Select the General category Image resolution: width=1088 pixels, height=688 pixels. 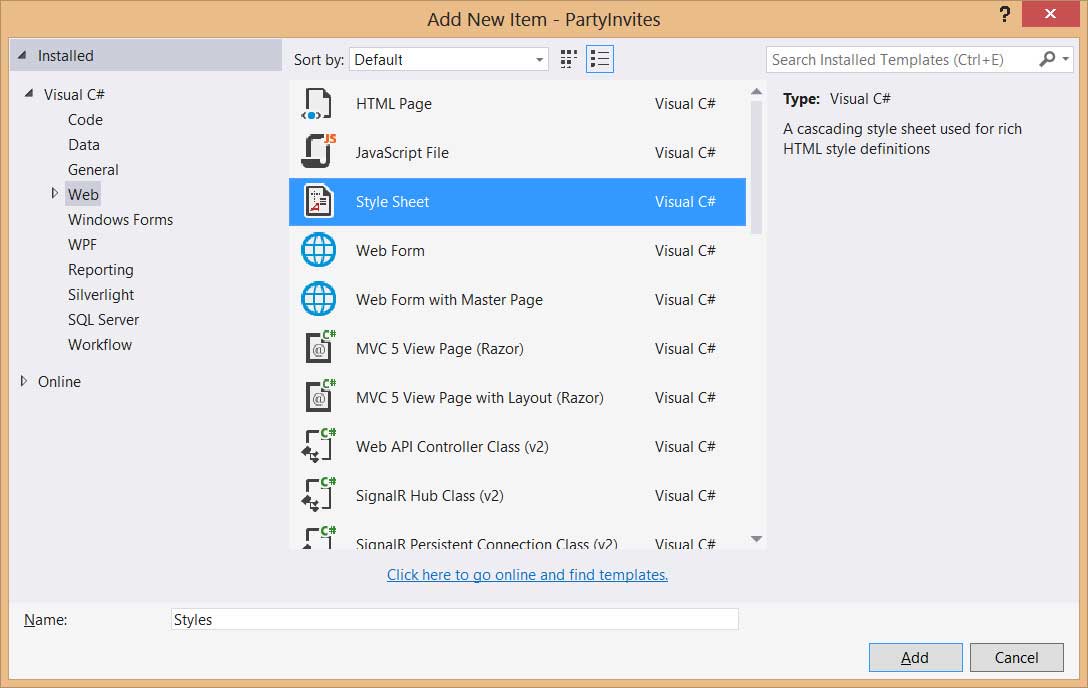click(x=93, y=169)
